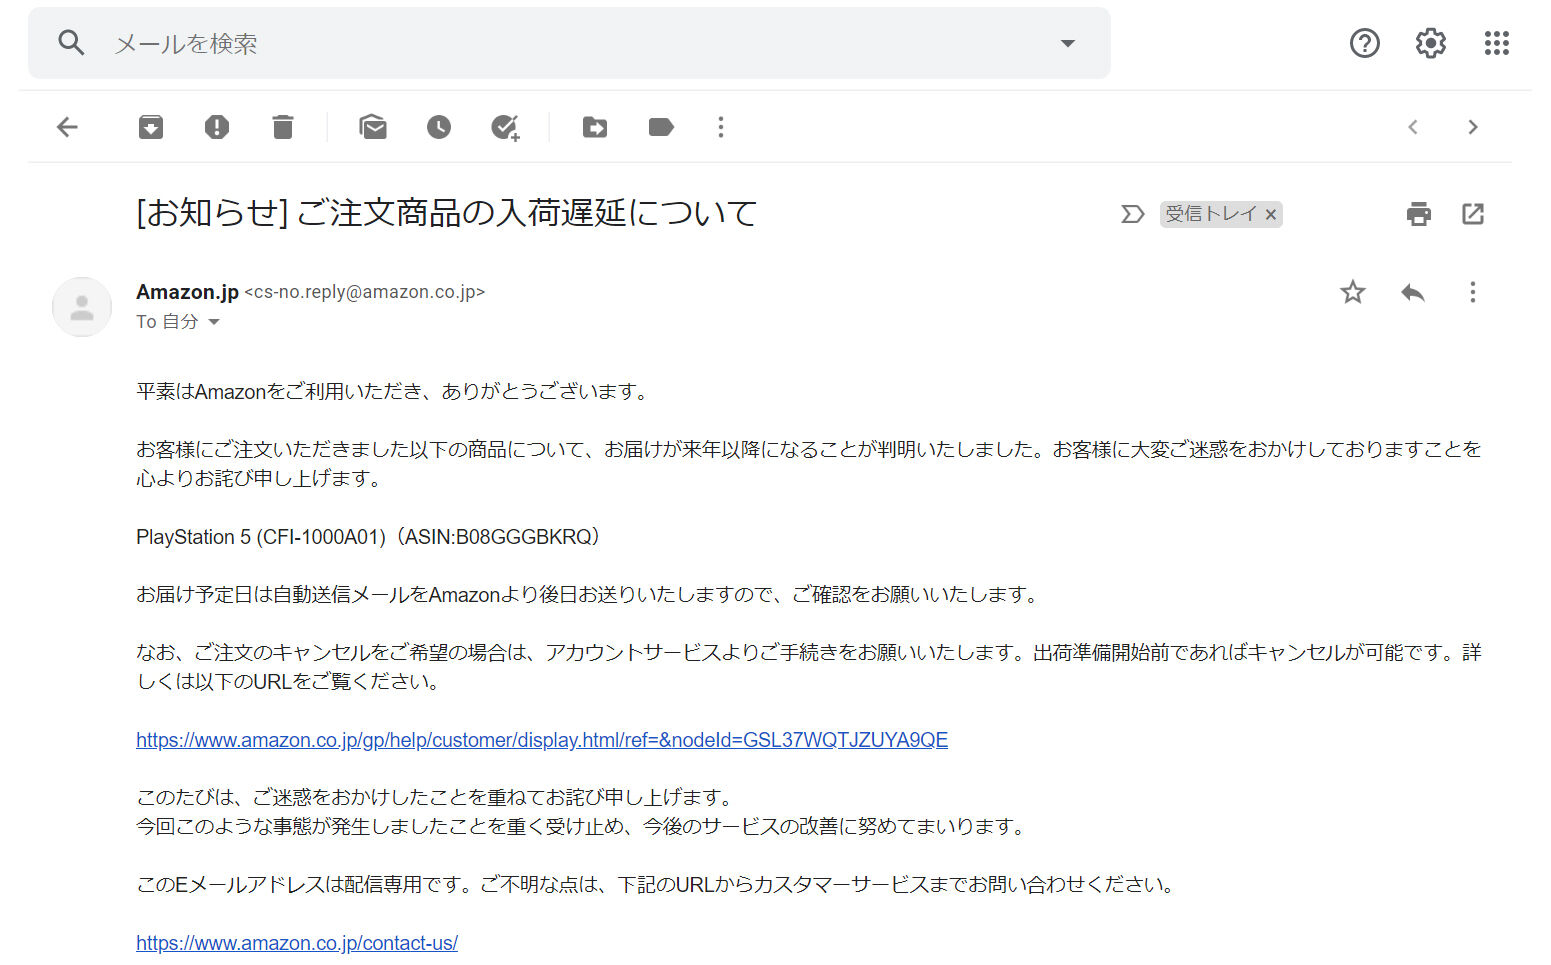Open search options dropdown arrow
Viewport: 1551px width, 965px height.
click(1068, 43)
